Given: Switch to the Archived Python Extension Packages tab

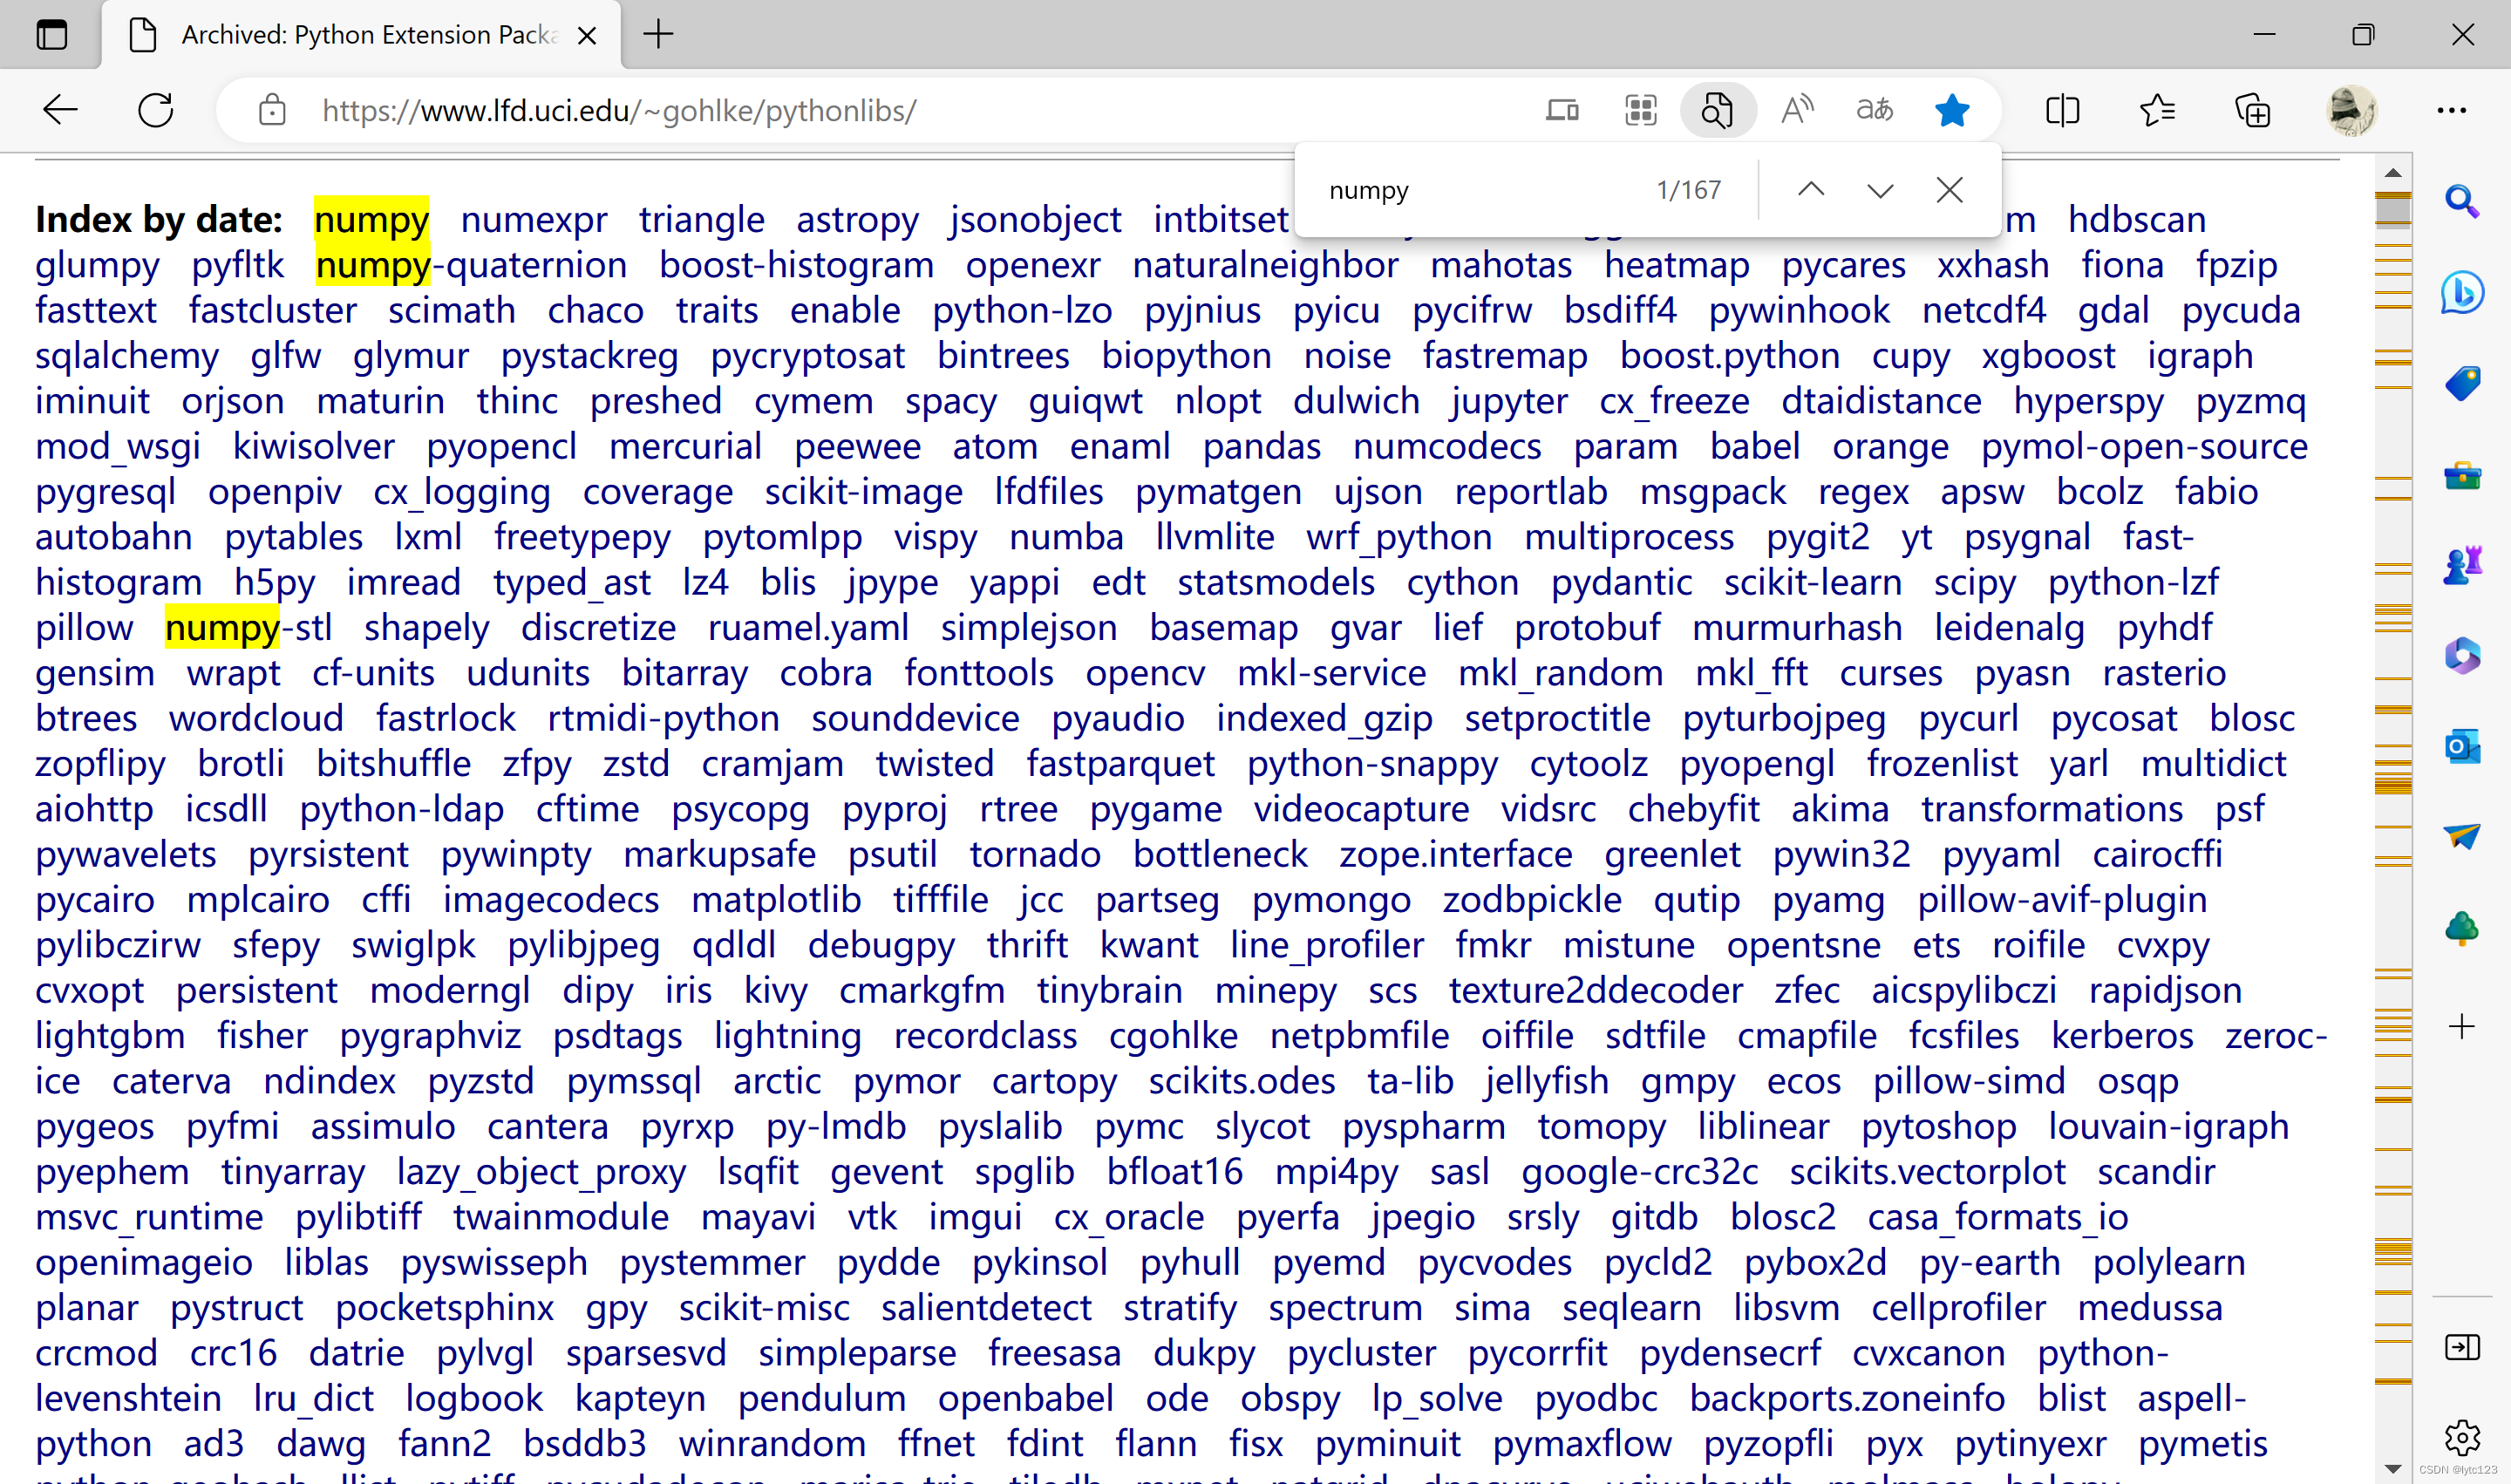Looking at the screenshot, I should [360, 34].
